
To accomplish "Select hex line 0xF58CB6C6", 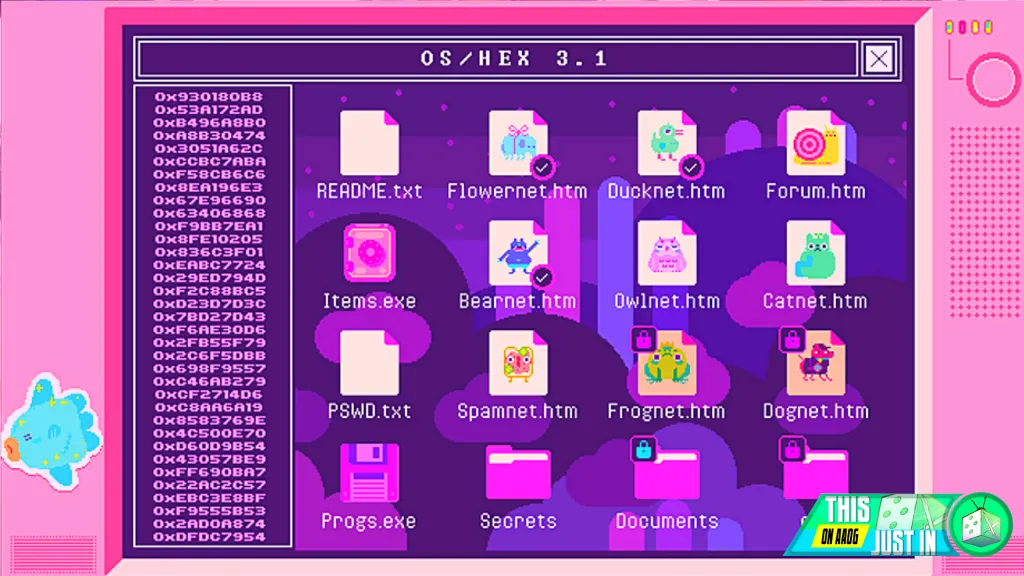I will click(x=209, y=174).
